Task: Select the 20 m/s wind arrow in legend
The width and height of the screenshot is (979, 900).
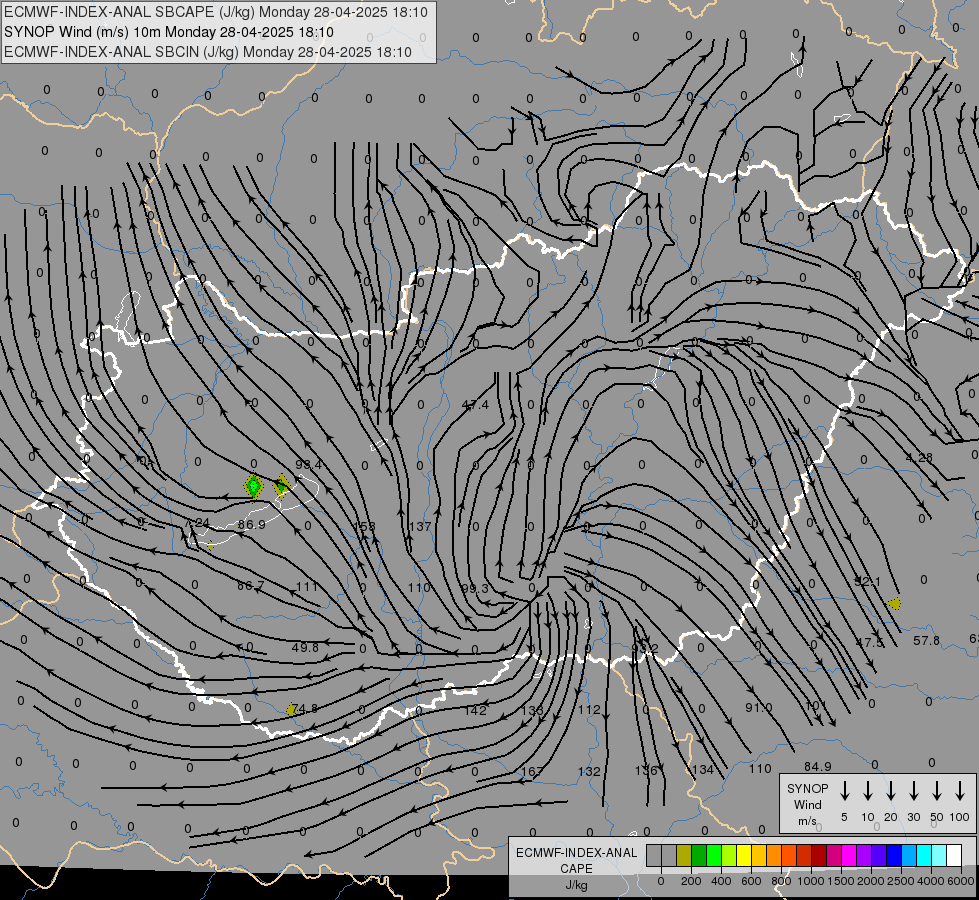Action: point(891,791)
